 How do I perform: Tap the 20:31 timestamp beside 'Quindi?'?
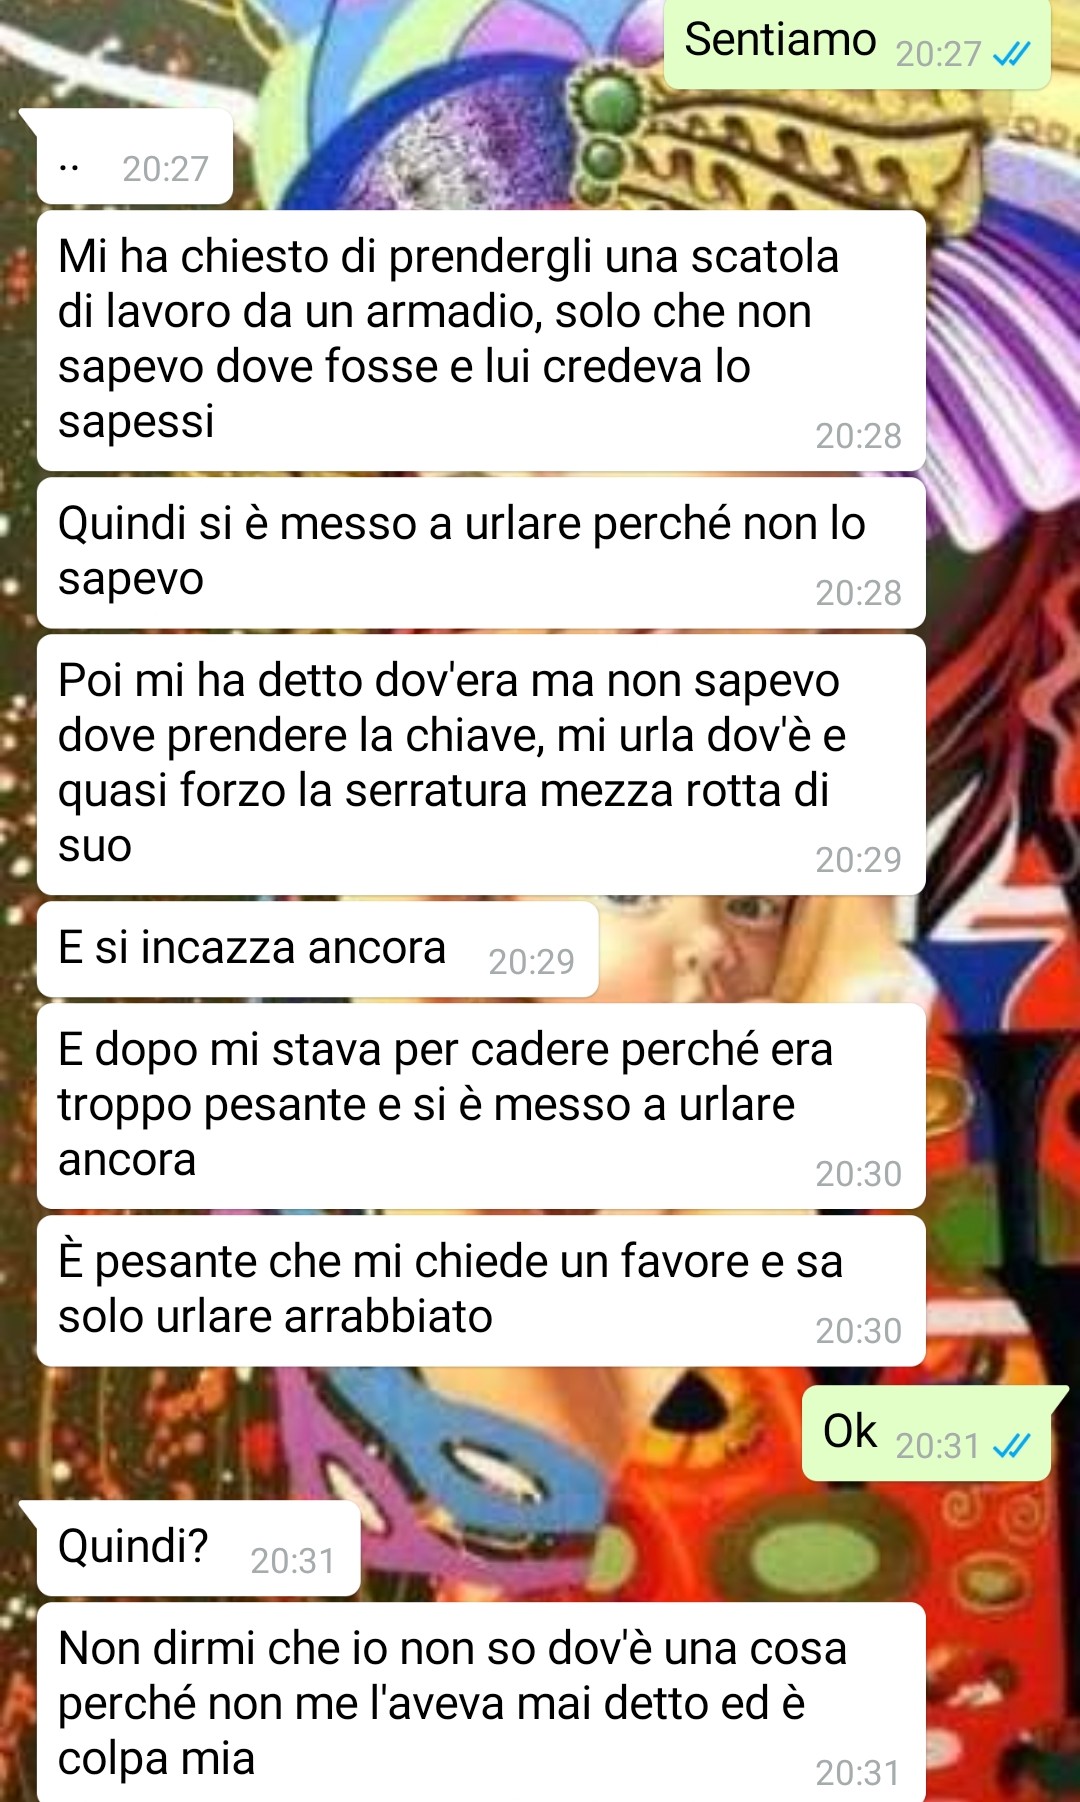[292, 1561]
